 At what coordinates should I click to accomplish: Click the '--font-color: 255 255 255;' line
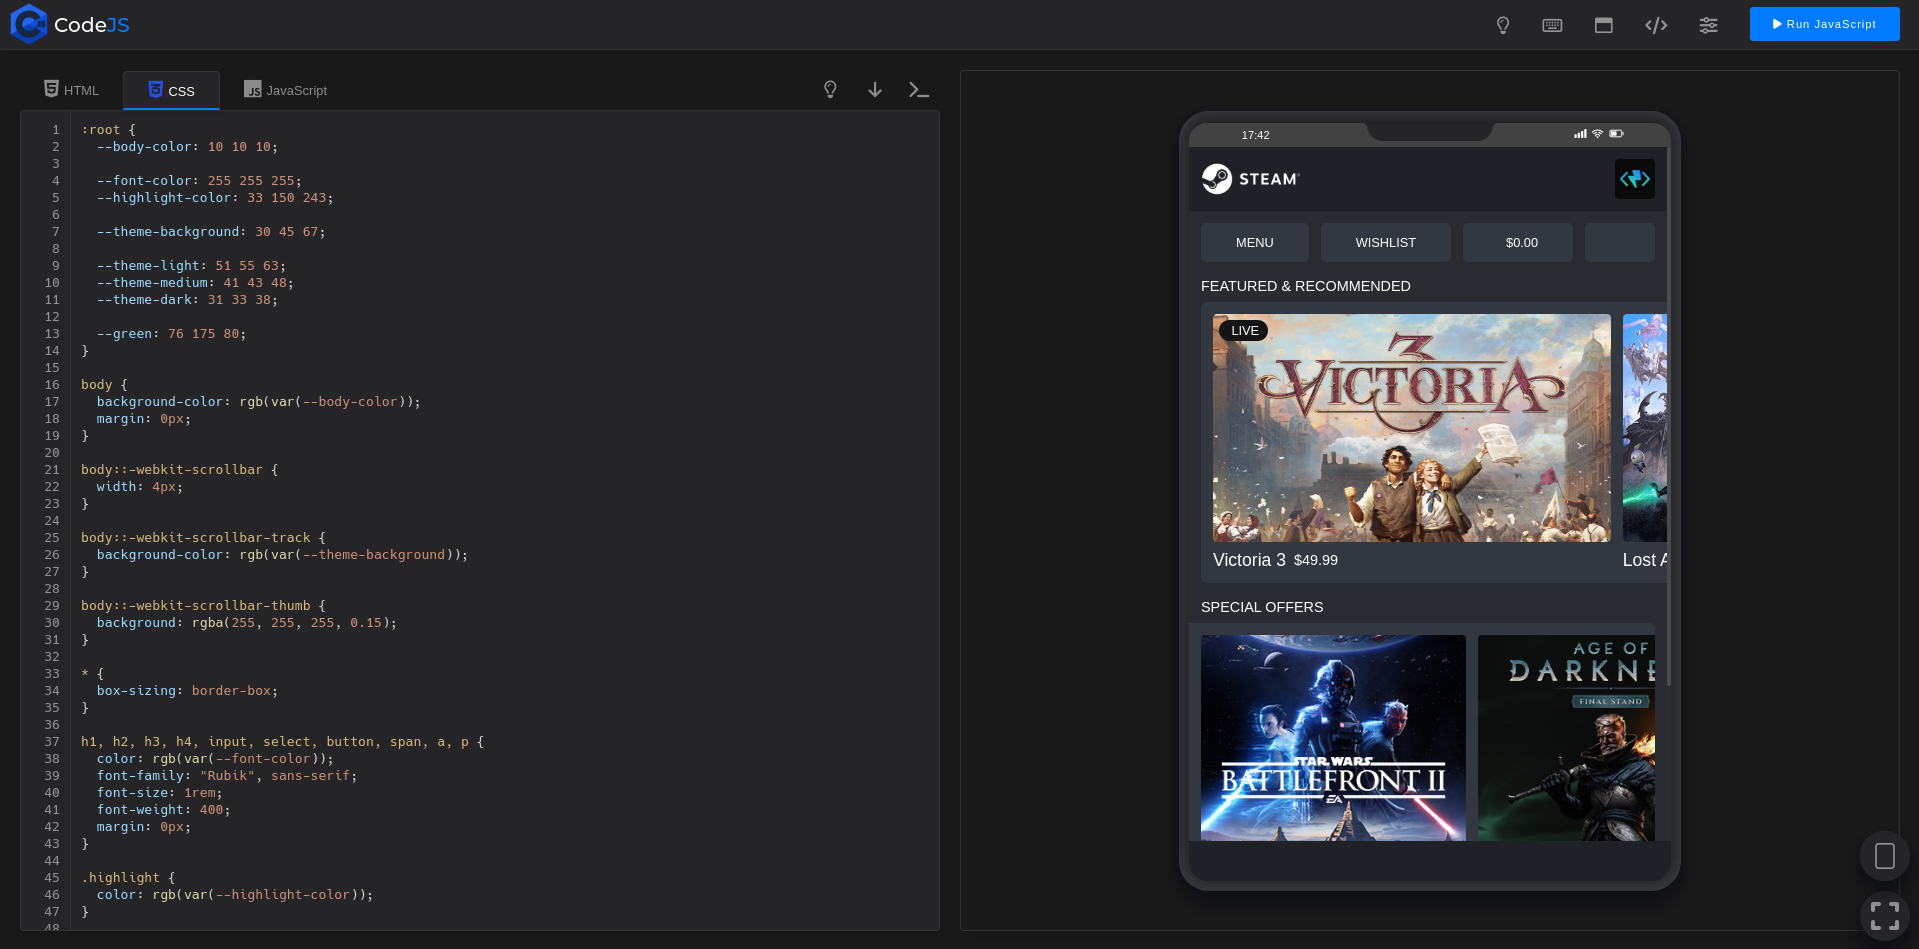199,181
